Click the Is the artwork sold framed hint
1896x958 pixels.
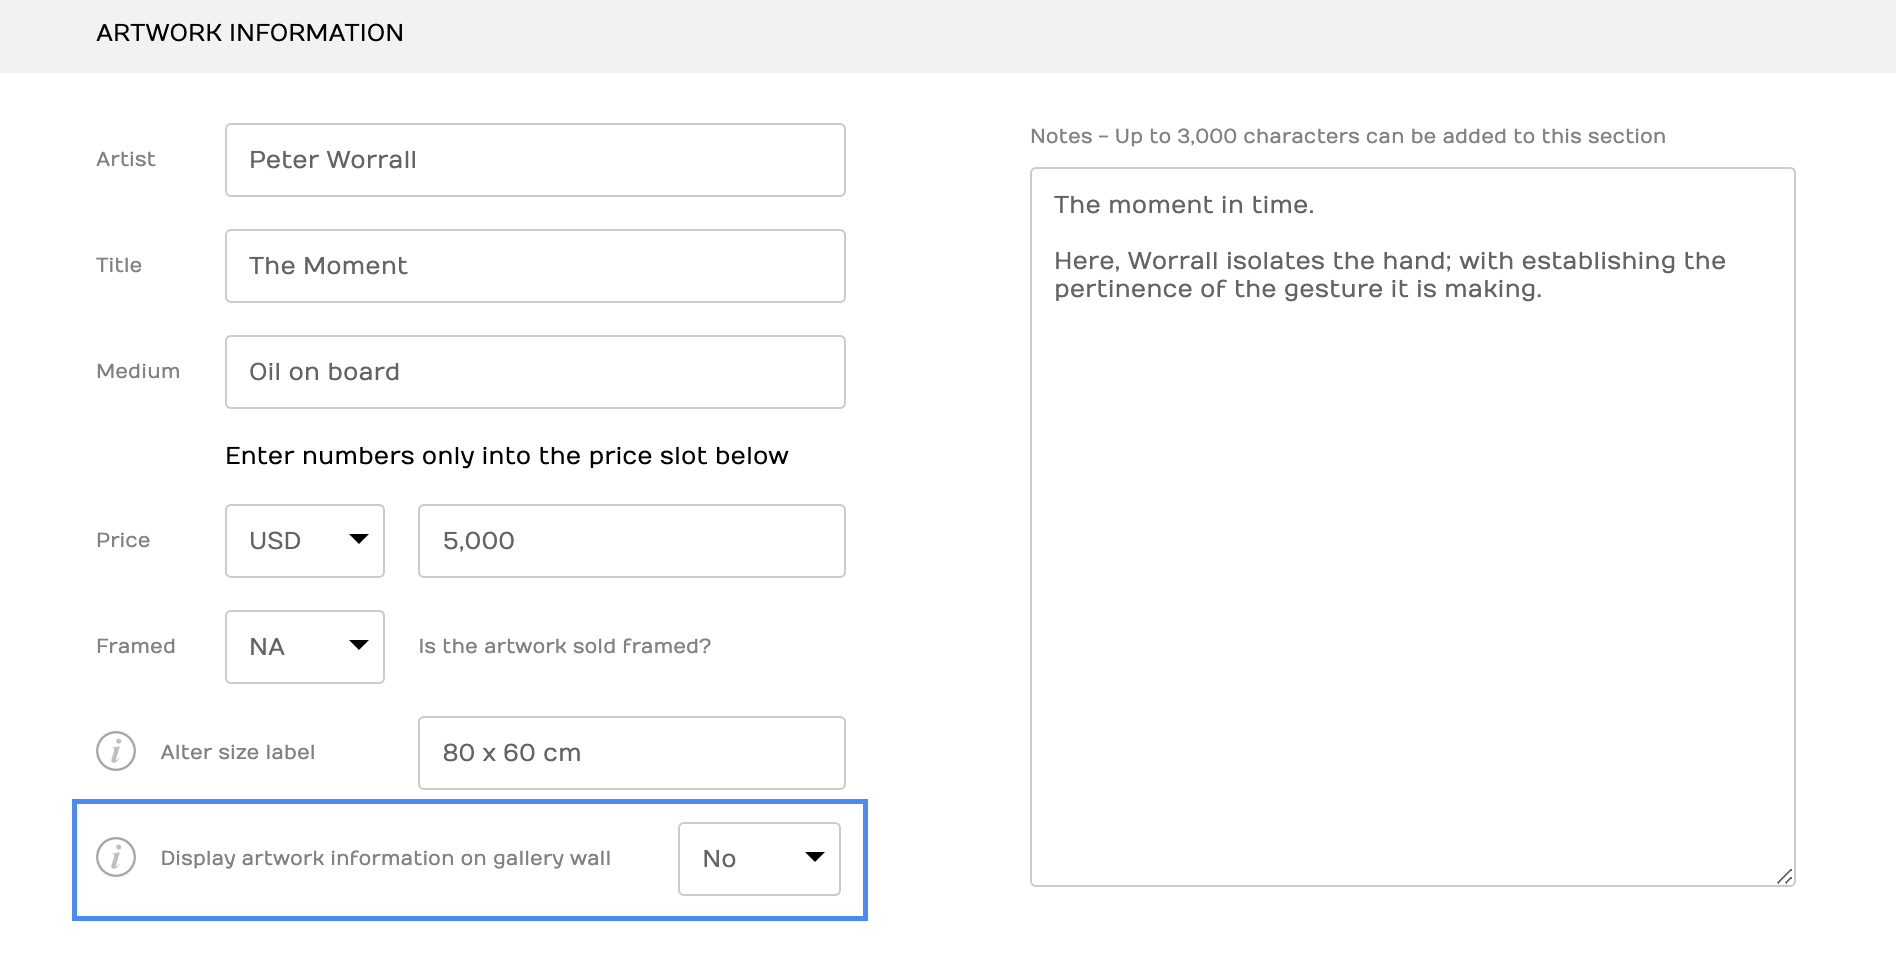tap(564, 646)
